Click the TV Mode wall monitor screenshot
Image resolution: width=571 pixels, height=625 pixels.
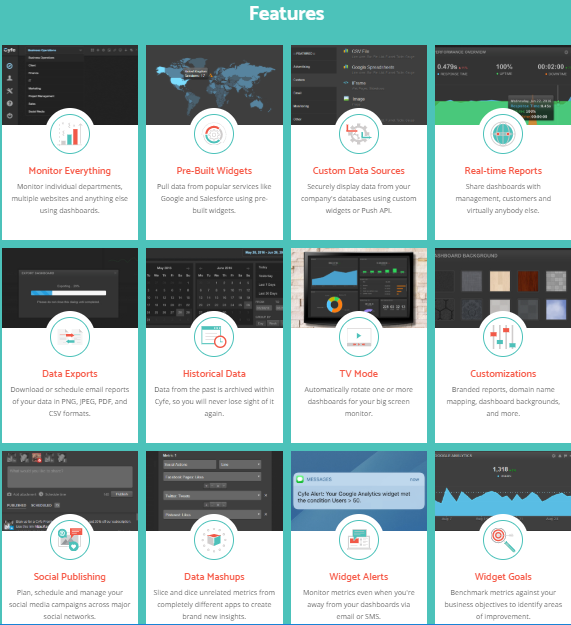coord(359,288)
